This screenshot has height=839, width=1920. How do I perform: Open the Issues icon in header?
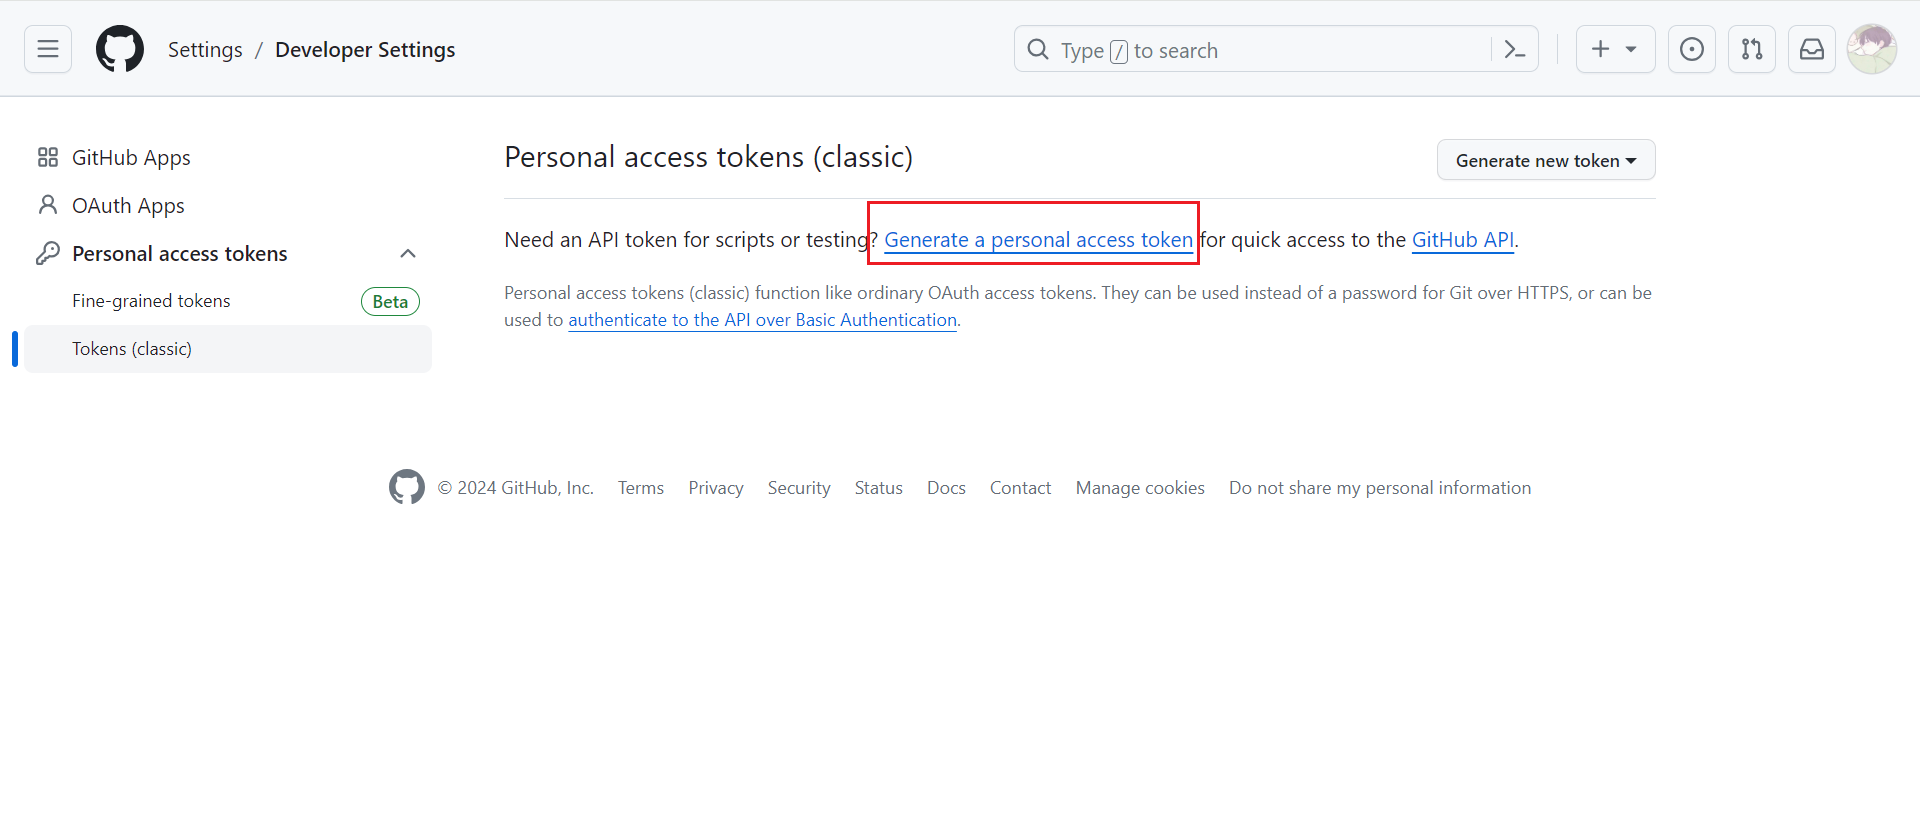point(1692,49)
